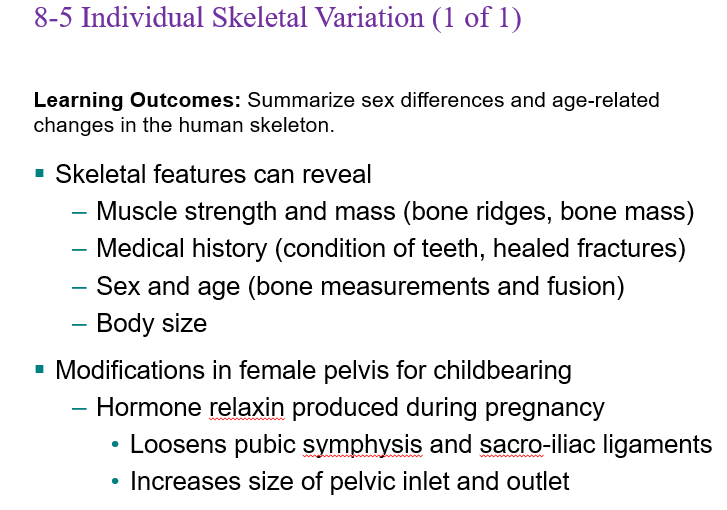Place cursor in 'Body size' line
The height and width of the screenshot is (510, 727).
tap(152, 323)
